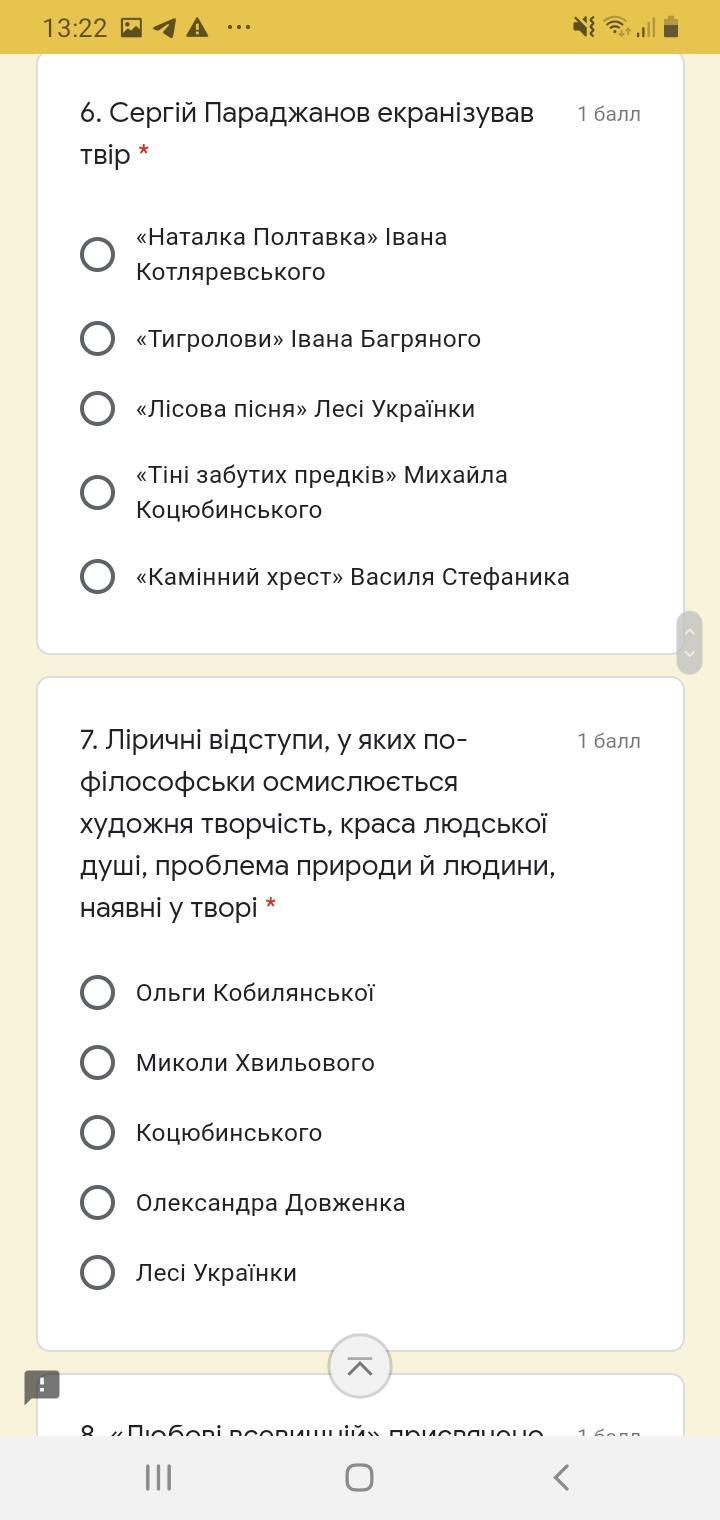
Task: Select Ольги Кобилянської radio option
Action: point(98,993)
